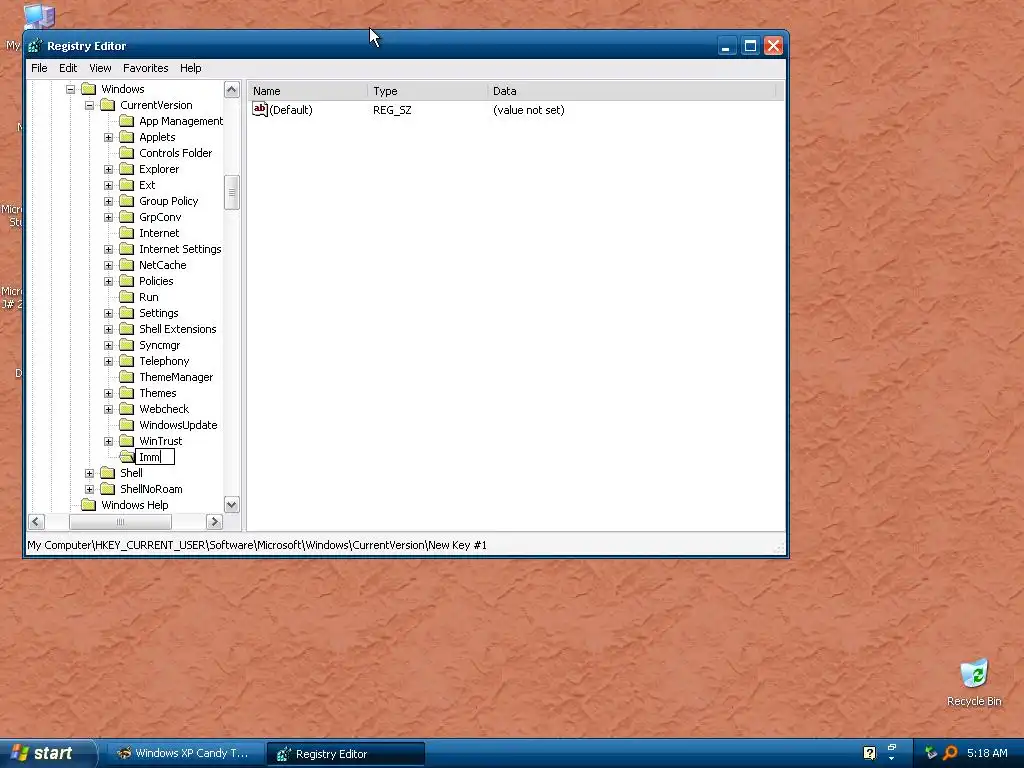The width and height of the screenshot is (1024, 768).
Task: Select the ShellNoRoam key label
Action: tap(151, 489)
